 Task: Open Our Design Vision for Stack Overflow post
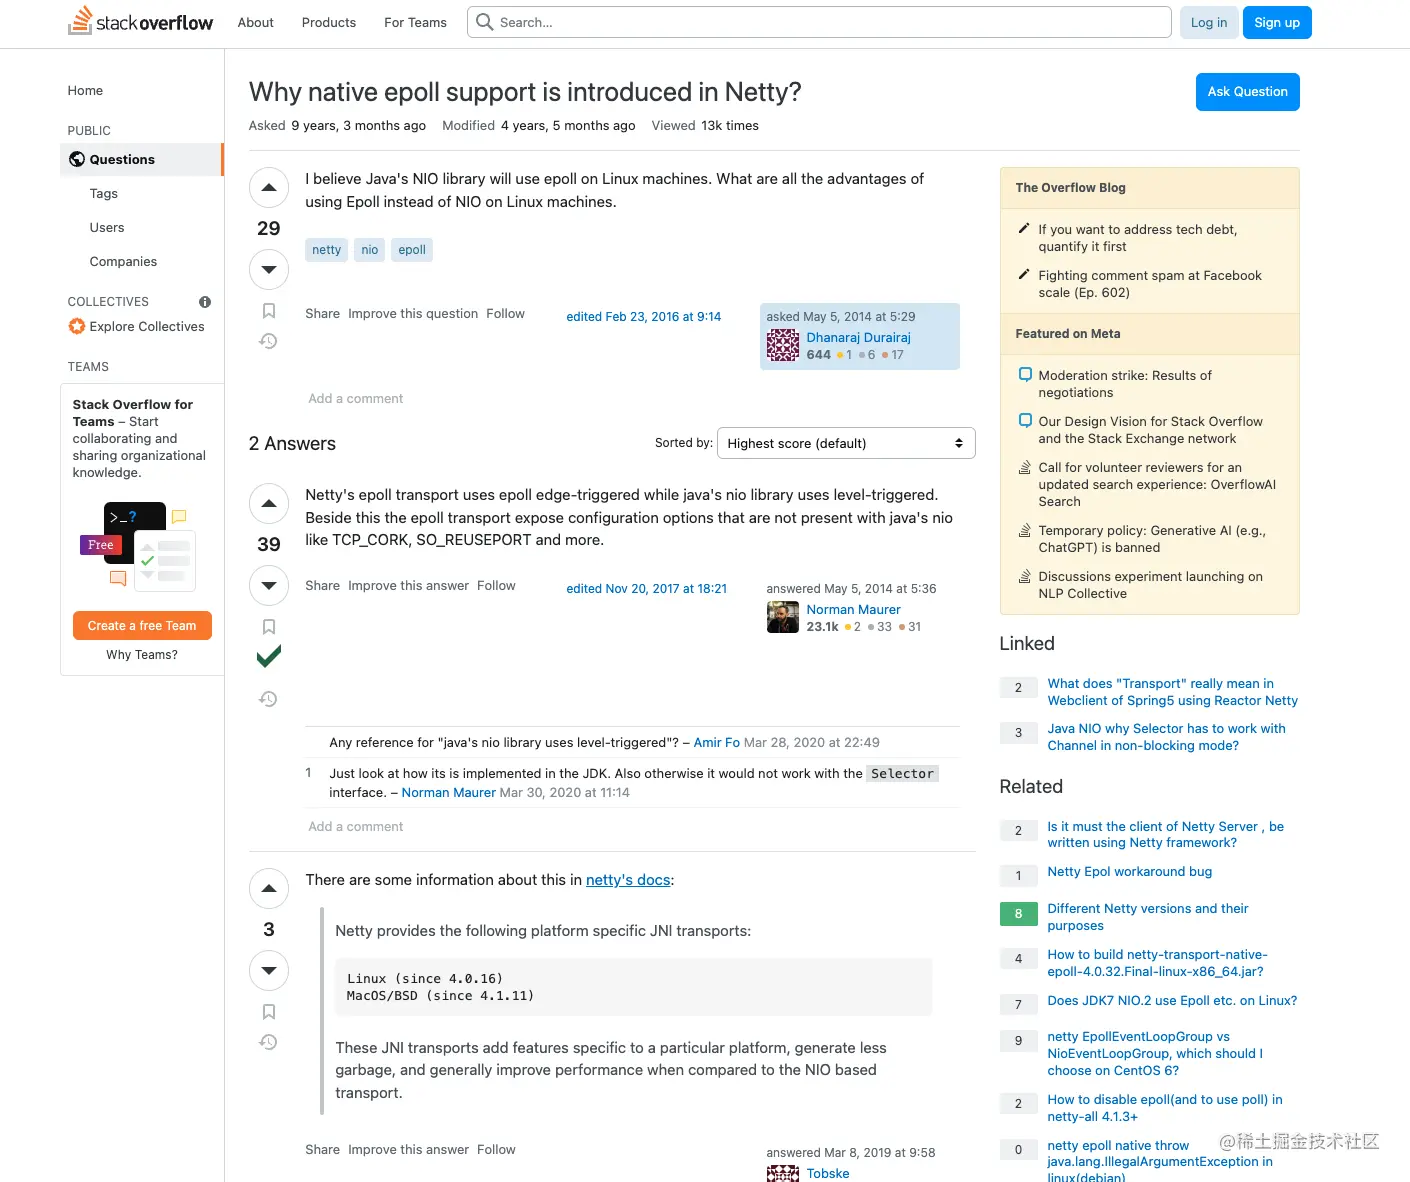tap(1150, 430)
